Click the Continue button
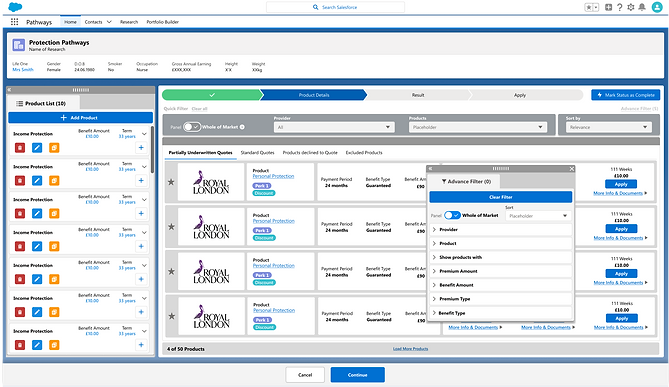 (x=358, y=375)
